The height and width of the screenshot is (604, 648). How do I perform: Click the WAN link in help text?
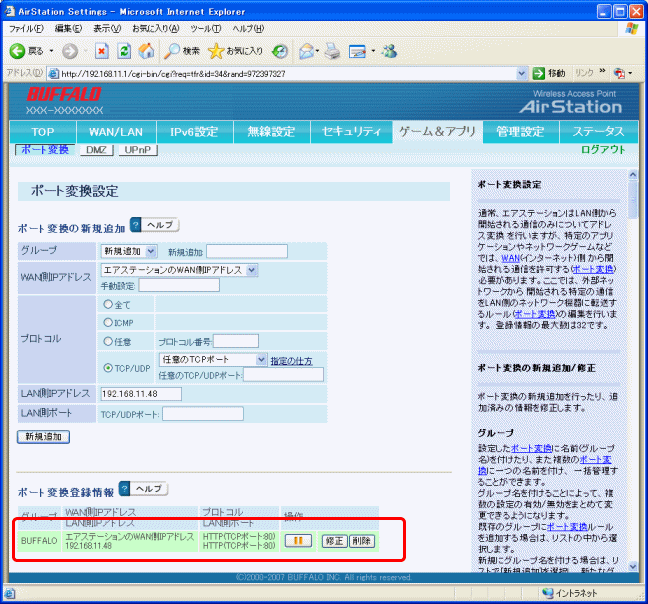point(510,258)
